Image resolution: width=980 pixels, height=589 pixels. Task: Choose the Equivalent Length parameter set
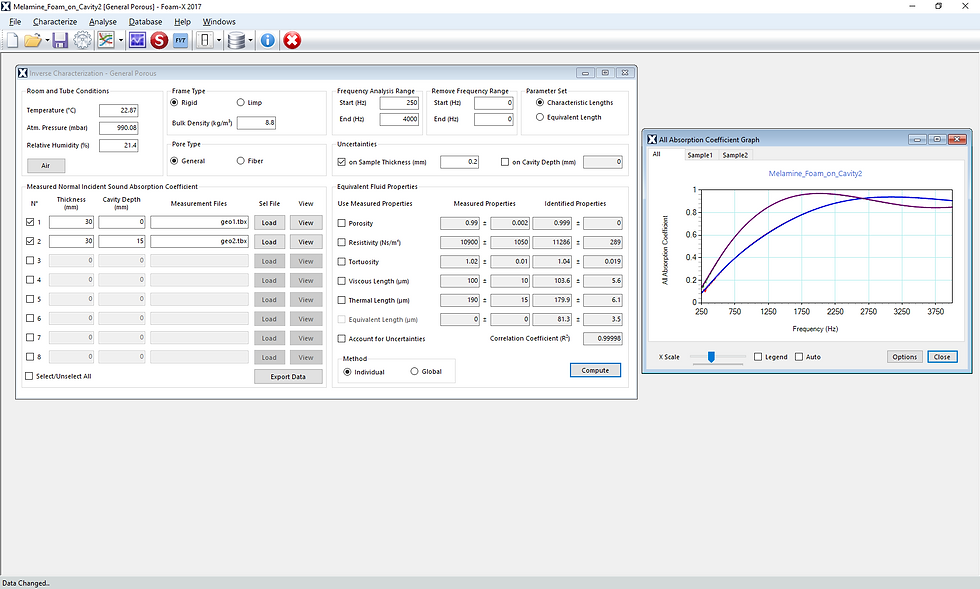tap(540, 117)
